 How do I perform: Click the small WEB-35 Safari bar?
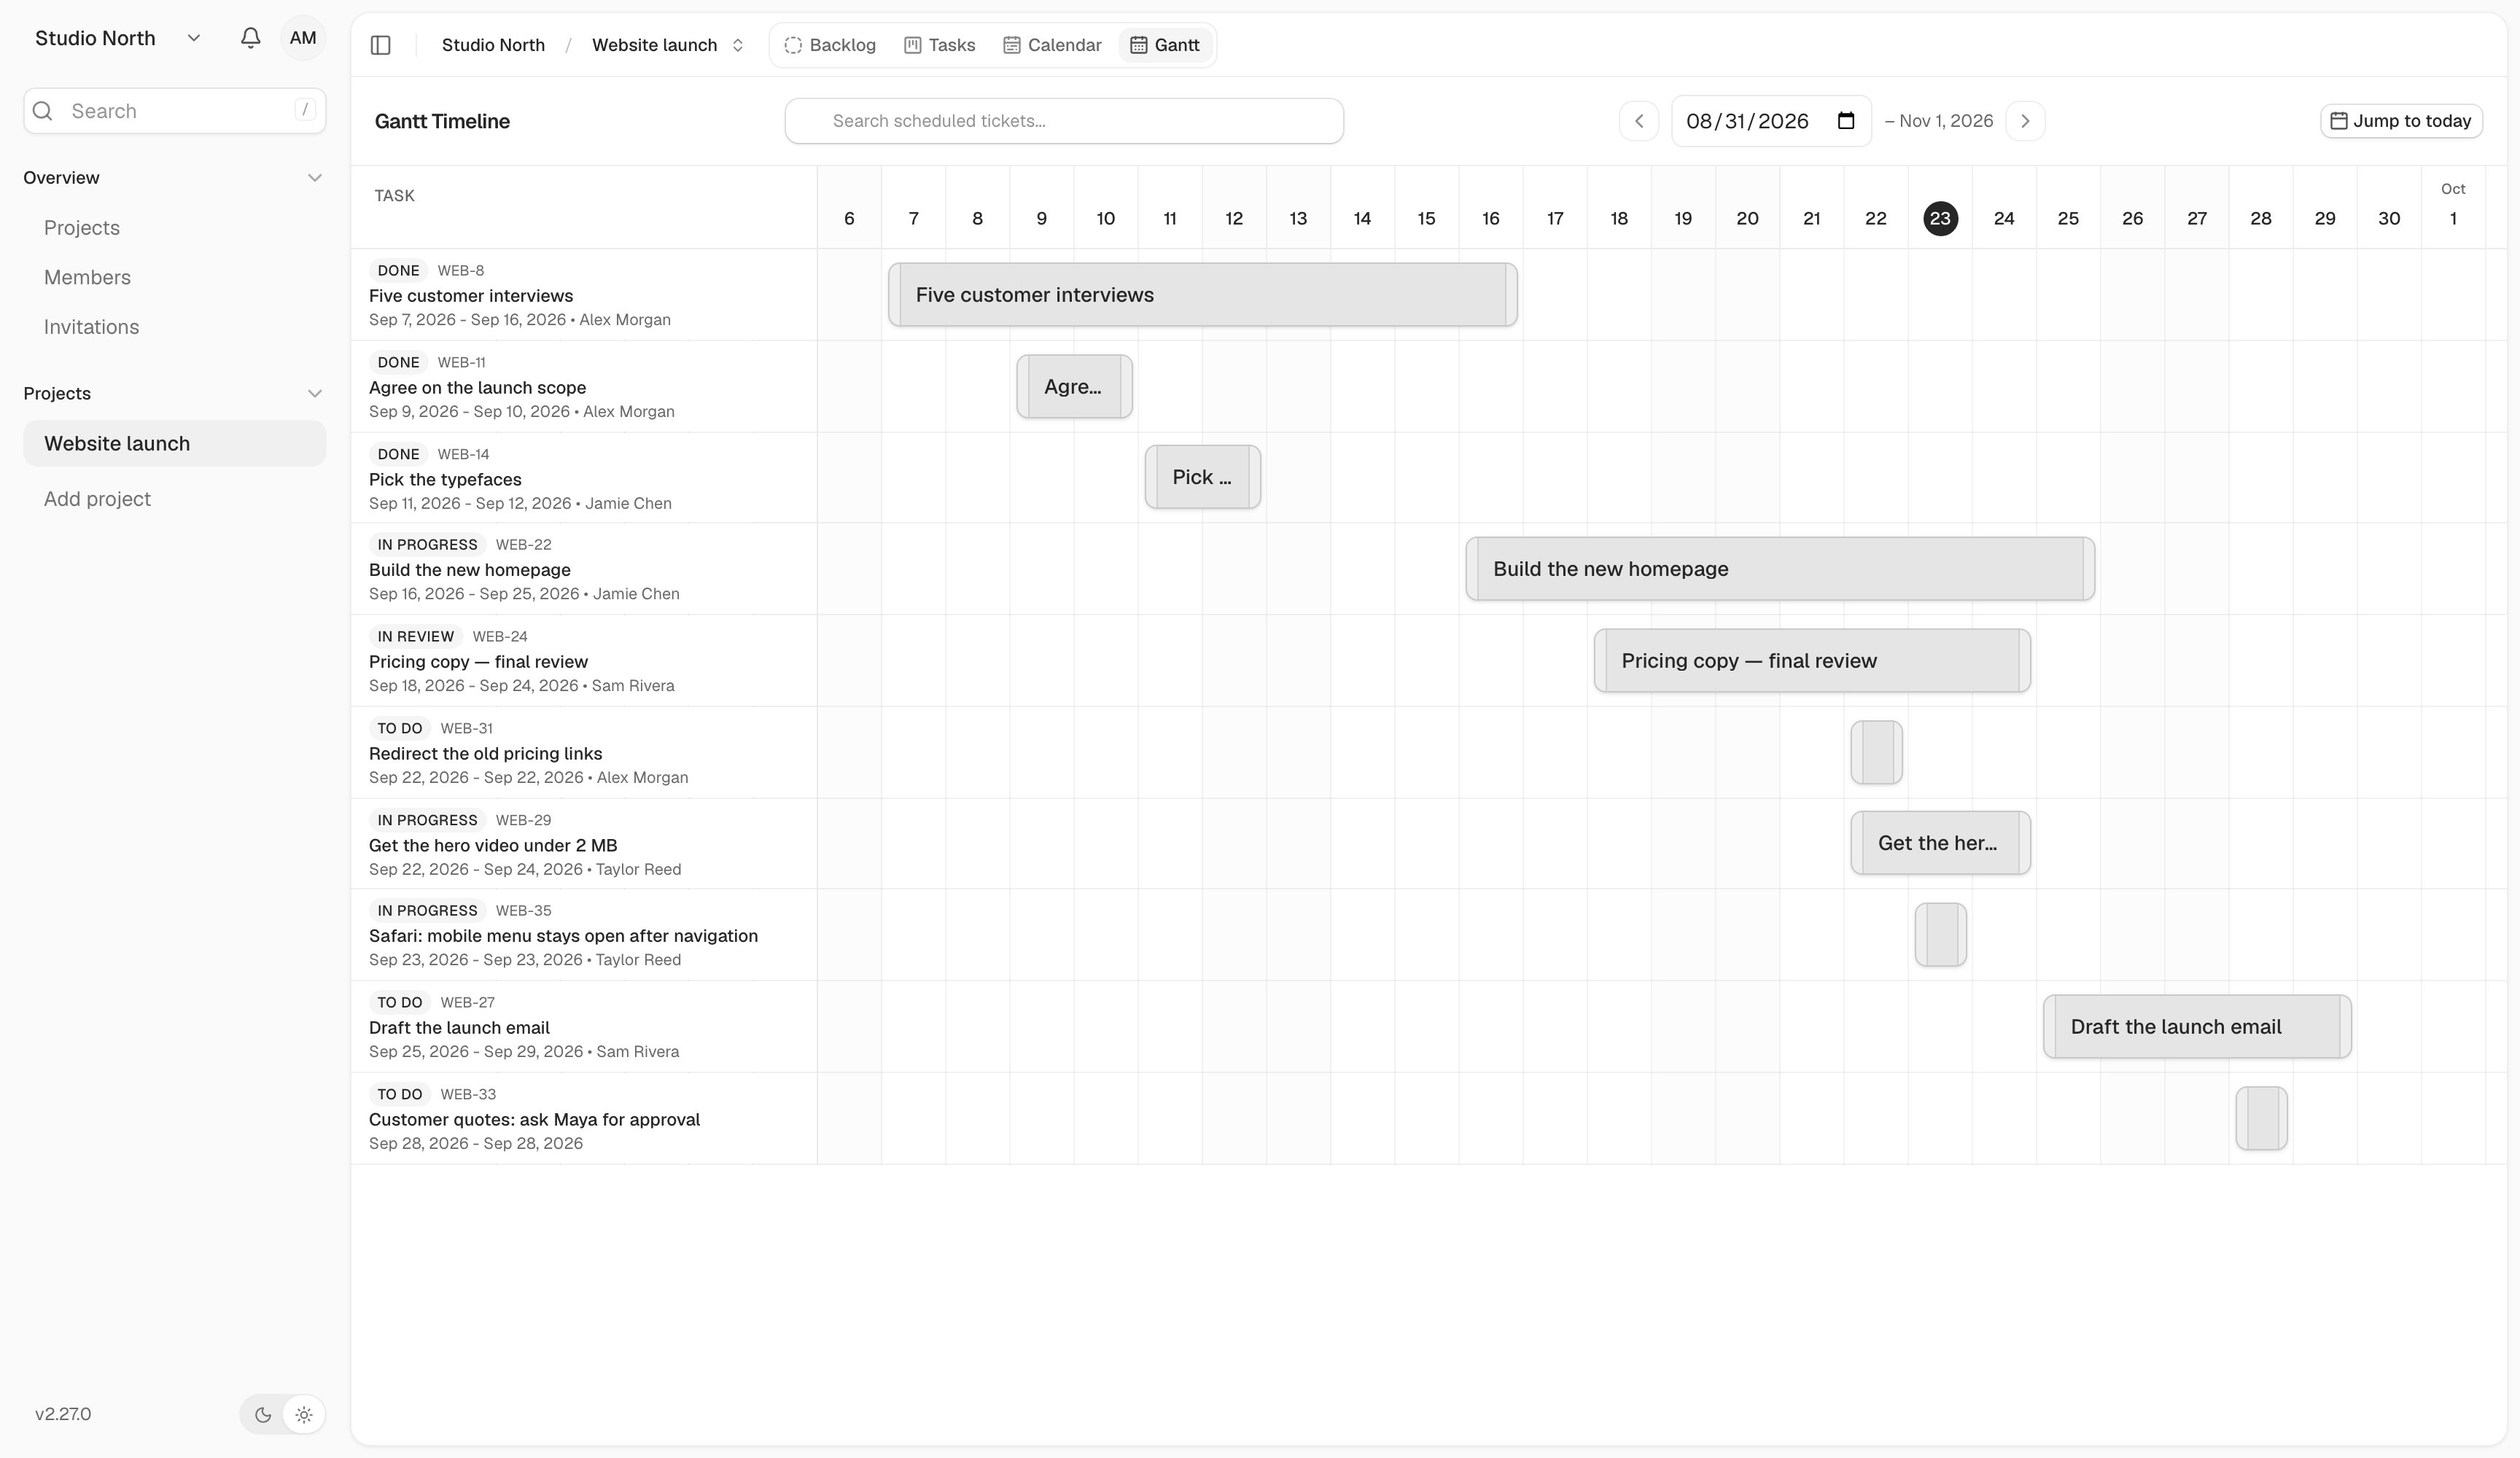click(1940, 935)
